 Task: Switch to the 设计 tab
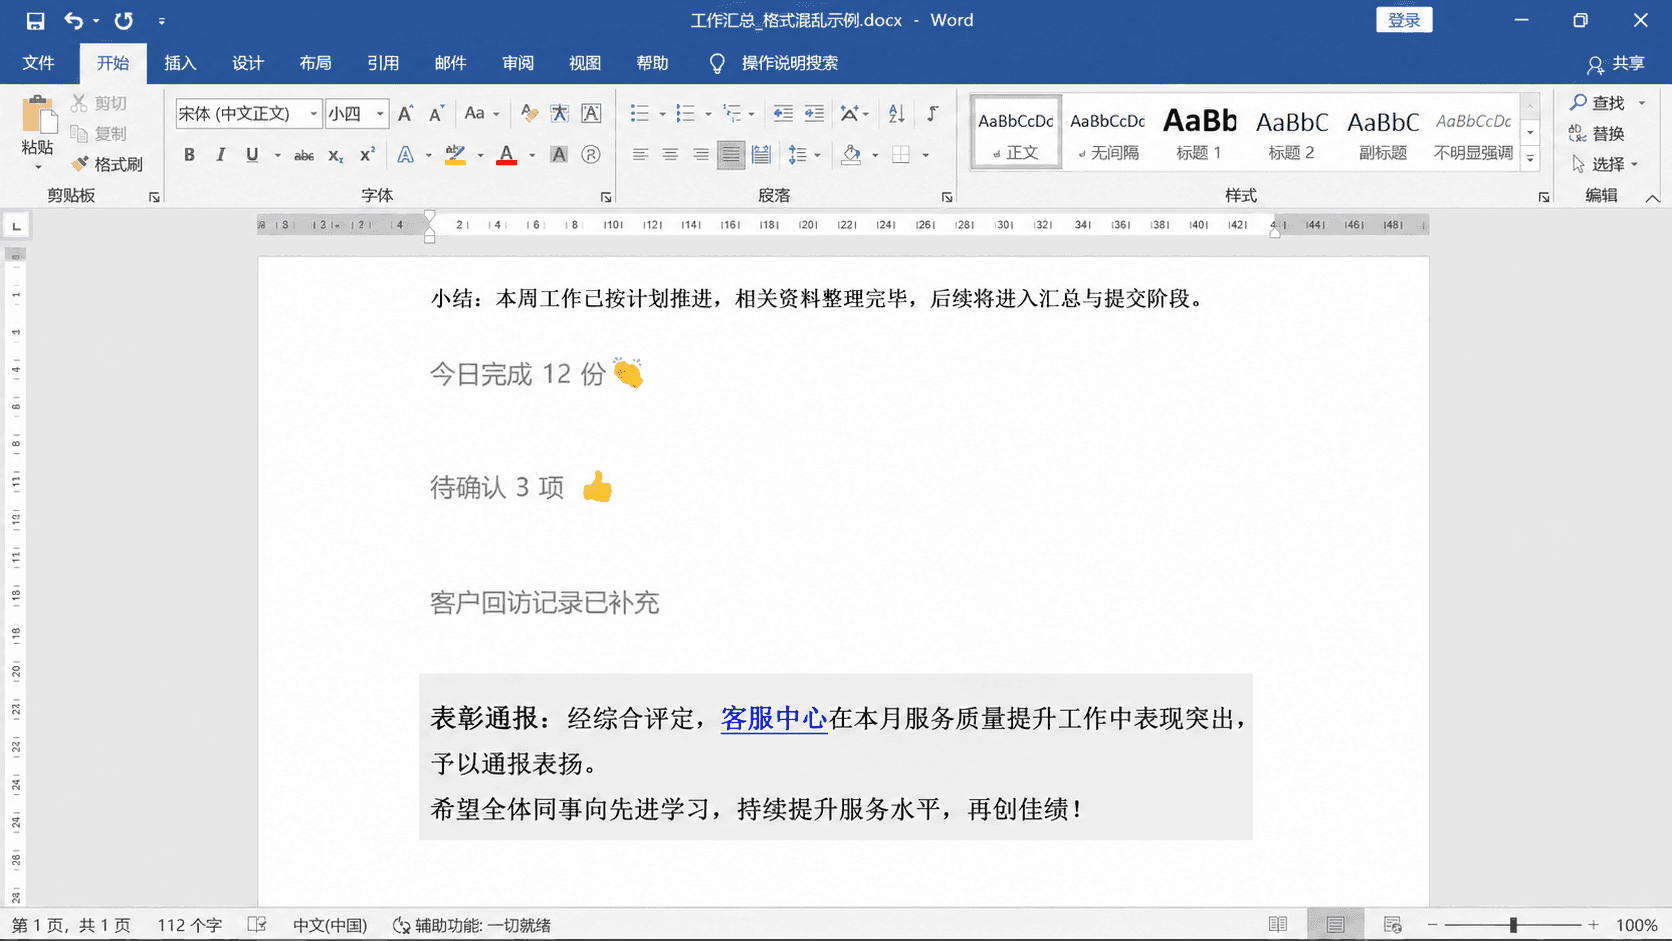pyautogui.click(x=248, y=63)
